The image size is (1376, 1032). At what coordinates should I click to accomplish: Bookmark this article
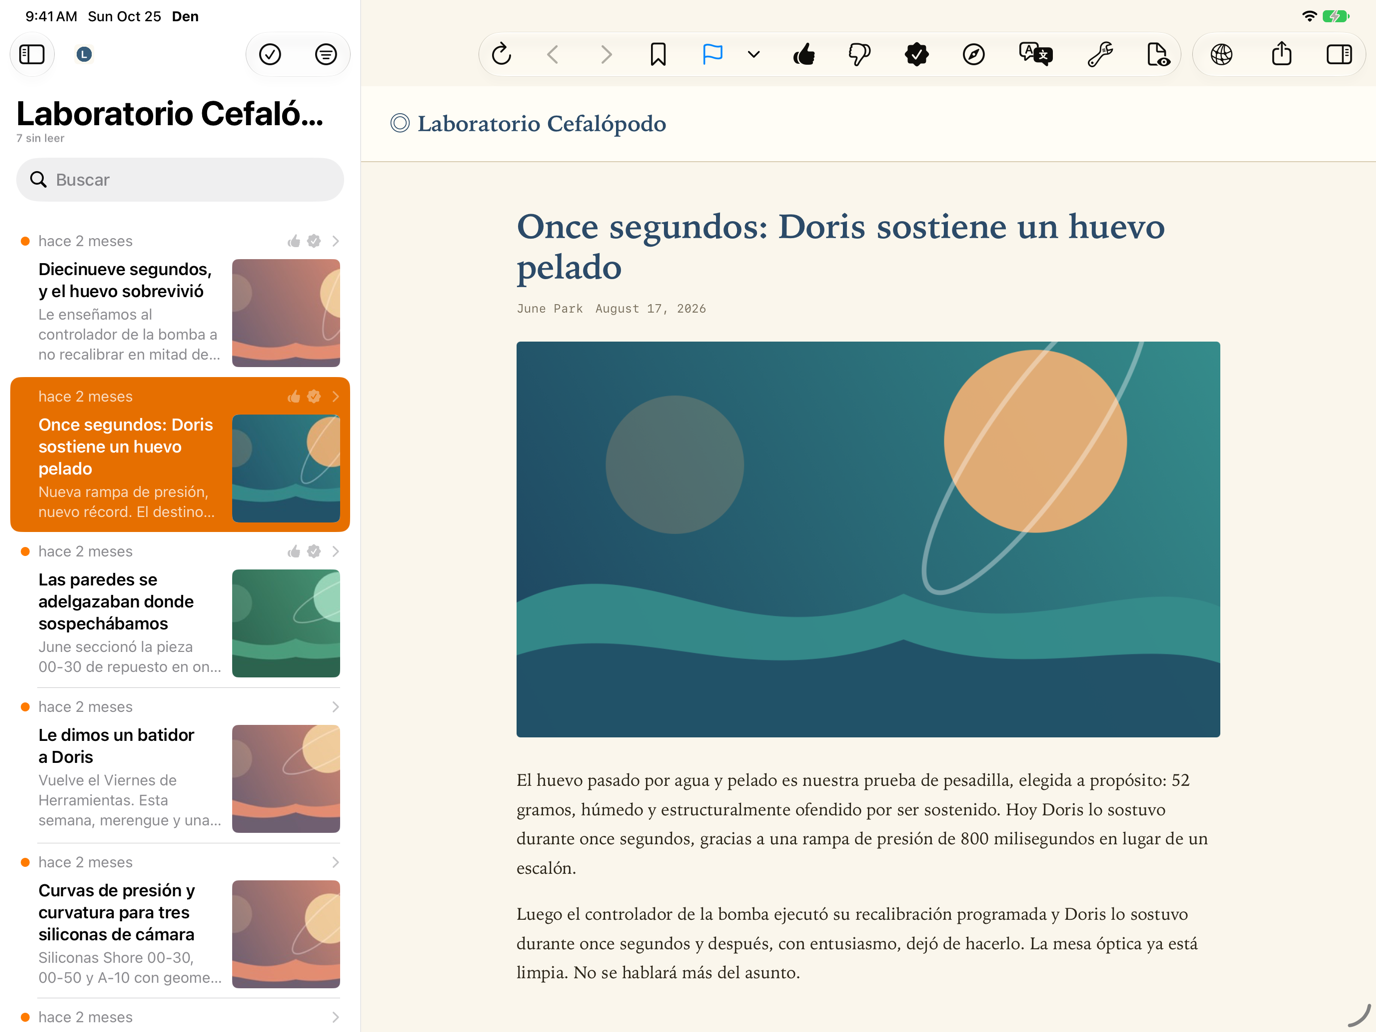pyautogui.click(x=658, y=54)
